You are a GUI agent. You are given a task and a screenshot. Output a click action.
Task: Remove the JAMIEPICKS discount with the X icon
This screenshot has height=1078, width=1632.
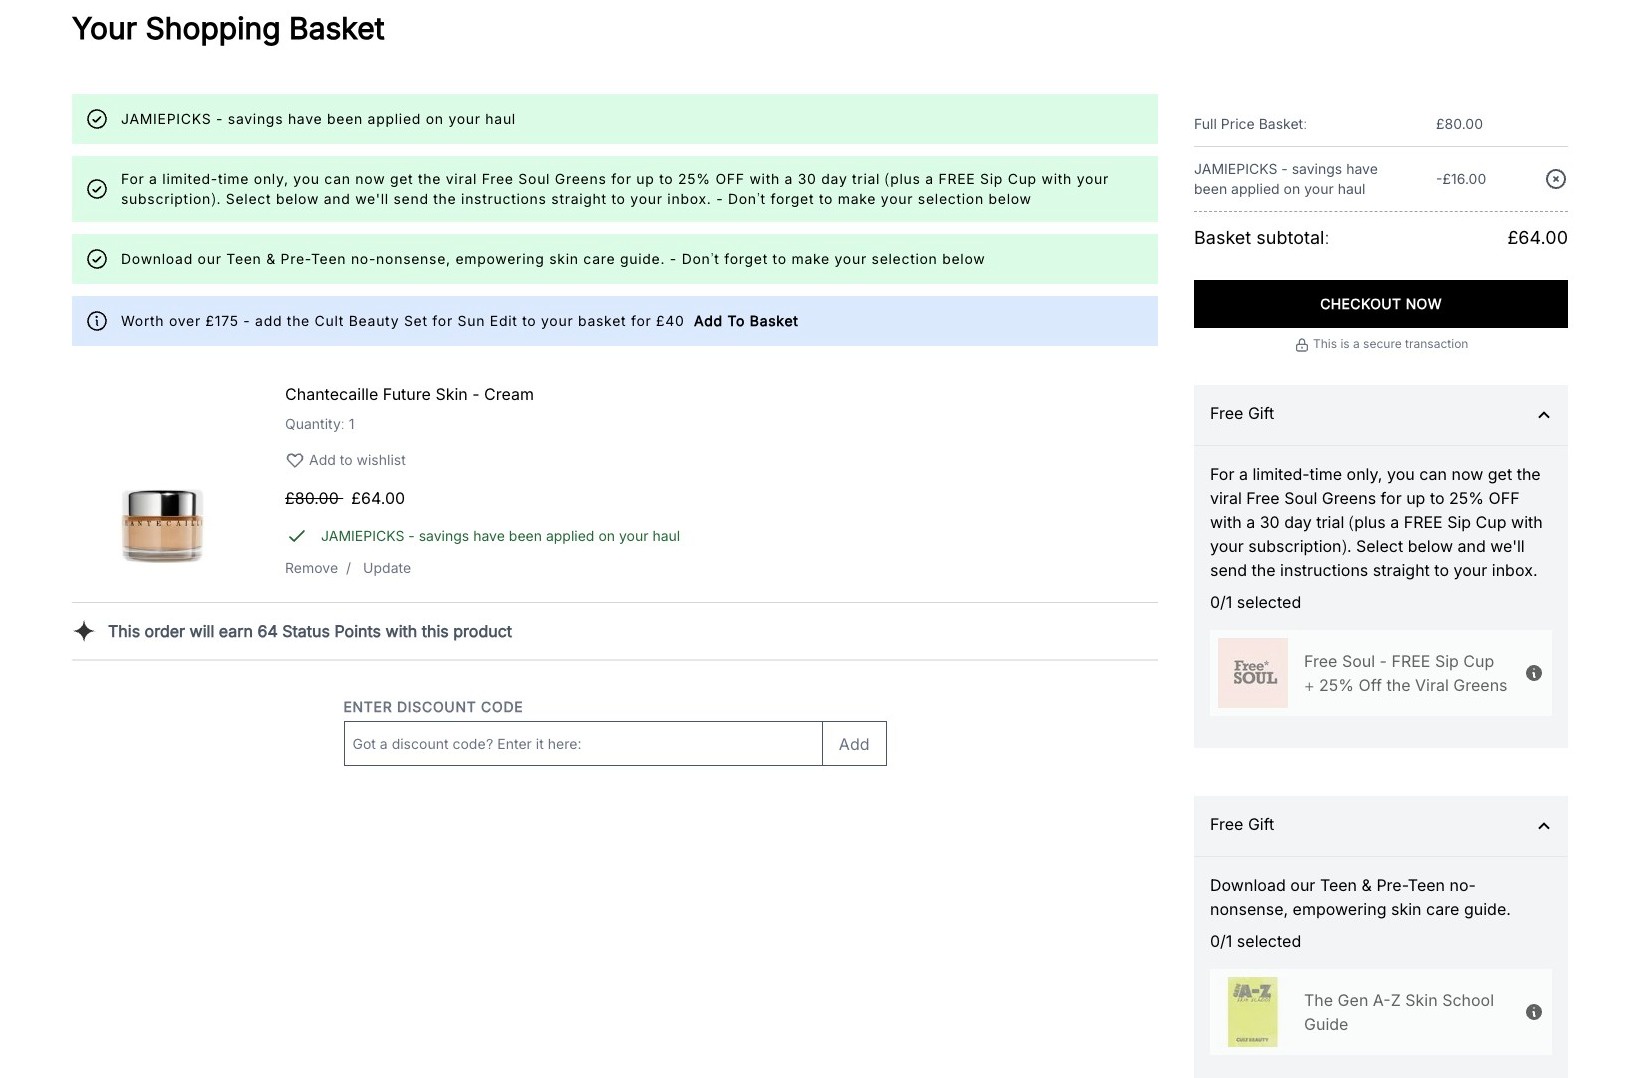1555,179
